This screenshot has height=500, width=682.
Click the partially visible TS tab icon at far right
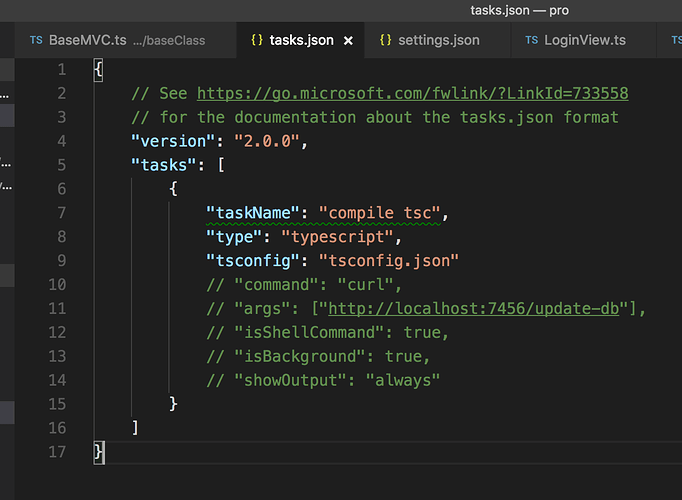(x=676, y=40)
